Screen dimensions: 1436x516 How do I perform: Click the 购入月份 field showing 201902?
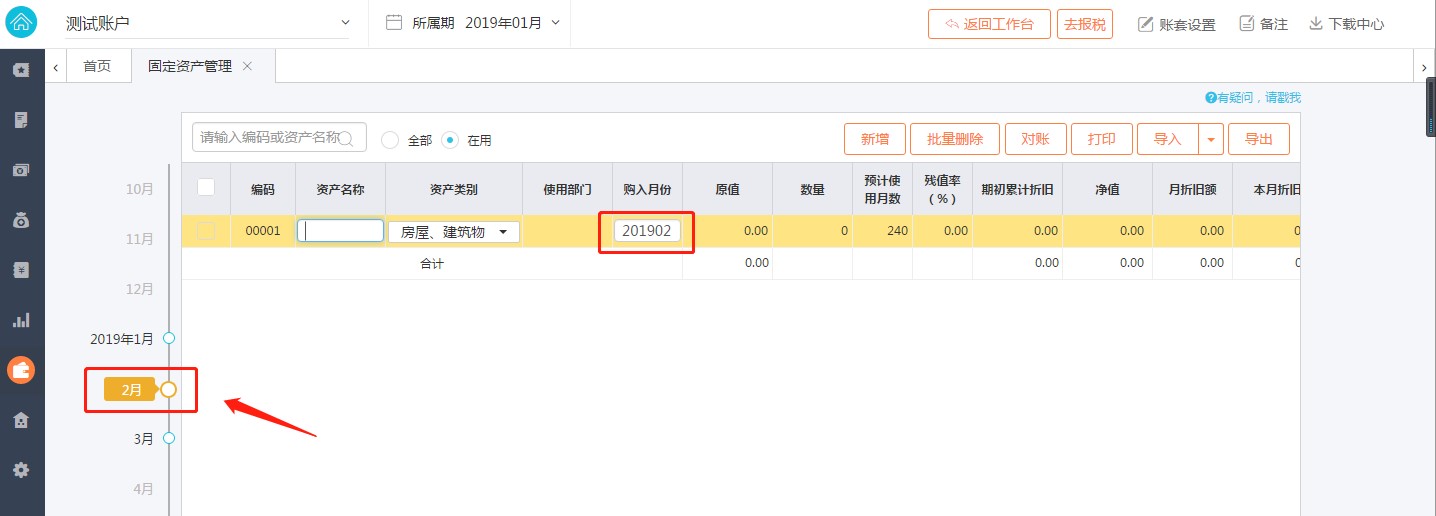(x=647, y=231)
